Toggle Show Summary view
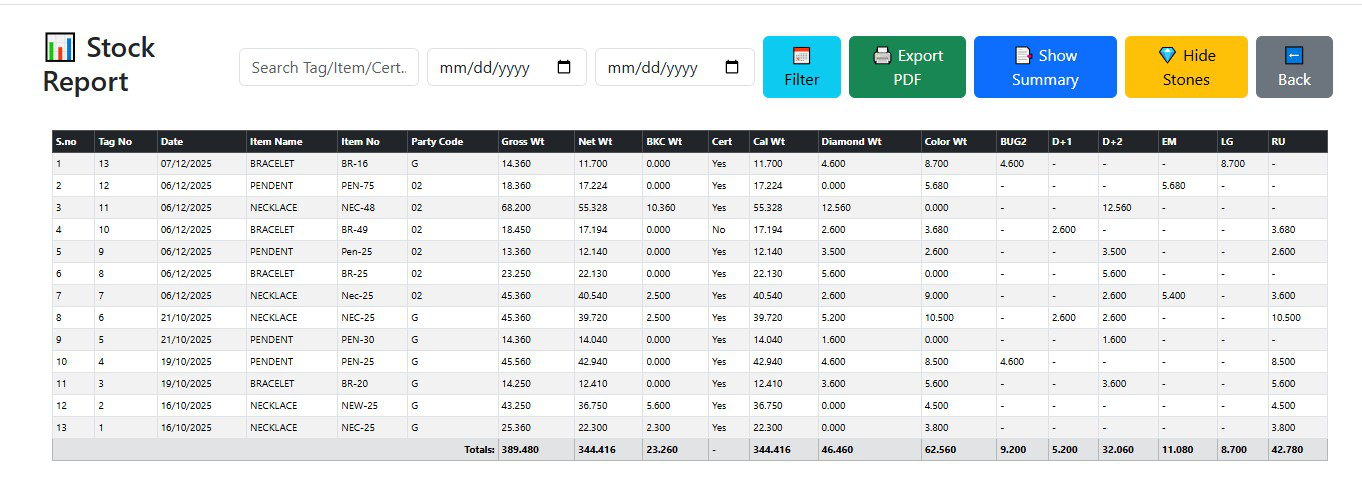The width and height of the screenshot is (1362, 497). [1044, 67]
